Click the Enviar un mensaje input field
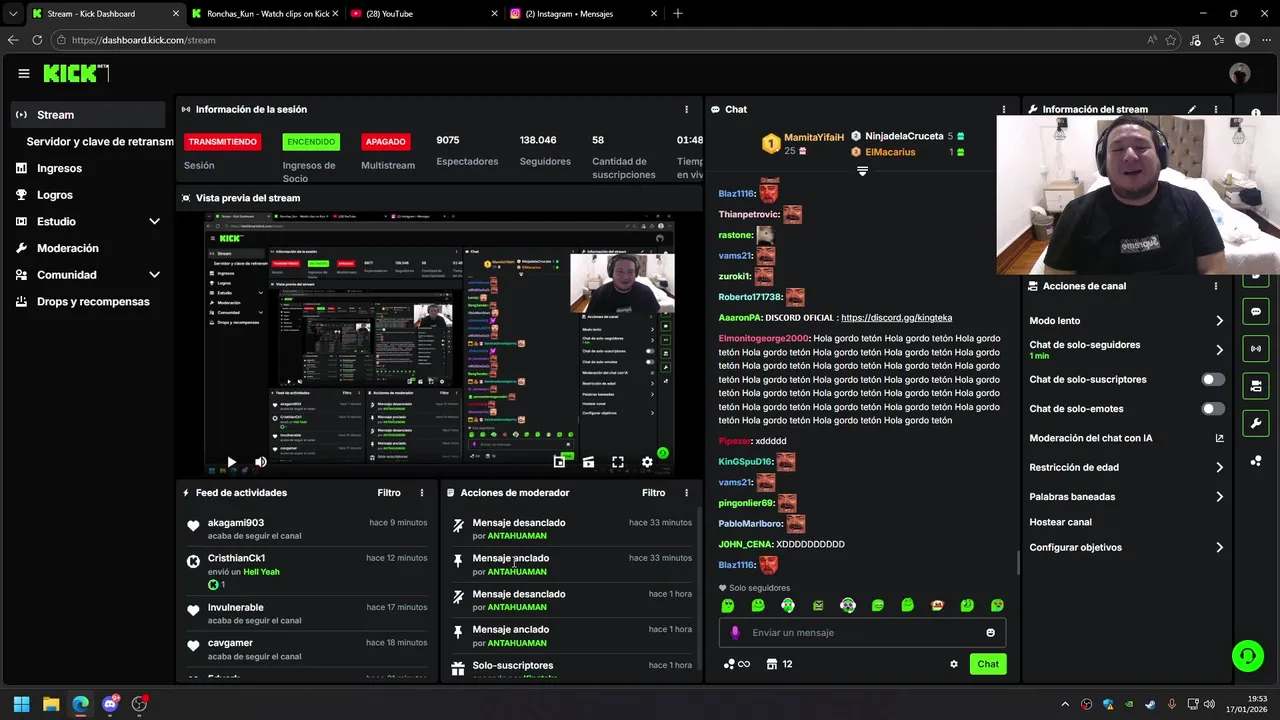The width and height of the screenshot is (1280, 720). click(862, 633)
